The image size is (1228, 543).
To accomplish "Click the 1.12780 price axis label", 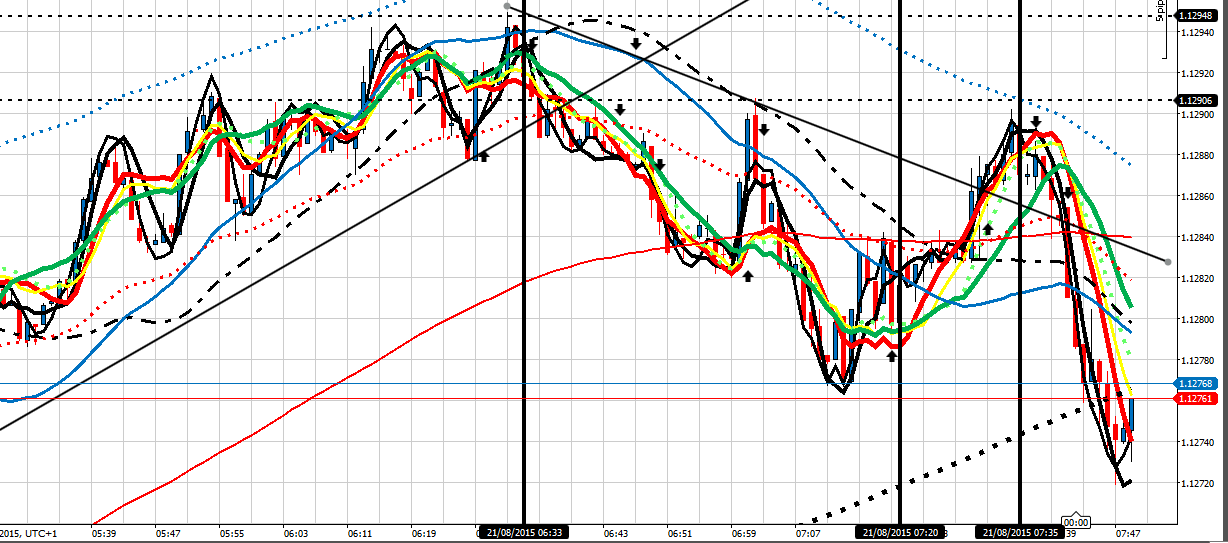I will tap(1198, 360).
